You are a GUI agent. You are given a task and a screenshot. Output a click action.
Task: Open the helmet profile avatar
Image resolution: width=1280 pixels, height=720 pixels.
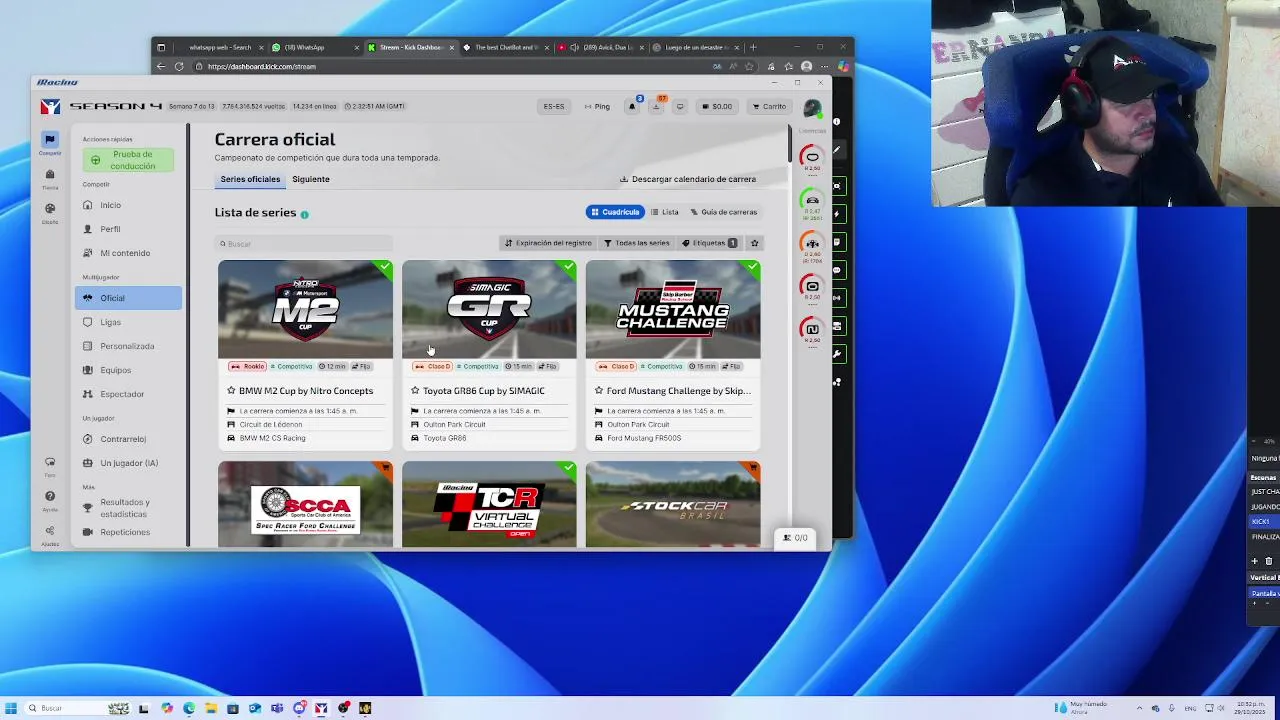pos(811,107)
